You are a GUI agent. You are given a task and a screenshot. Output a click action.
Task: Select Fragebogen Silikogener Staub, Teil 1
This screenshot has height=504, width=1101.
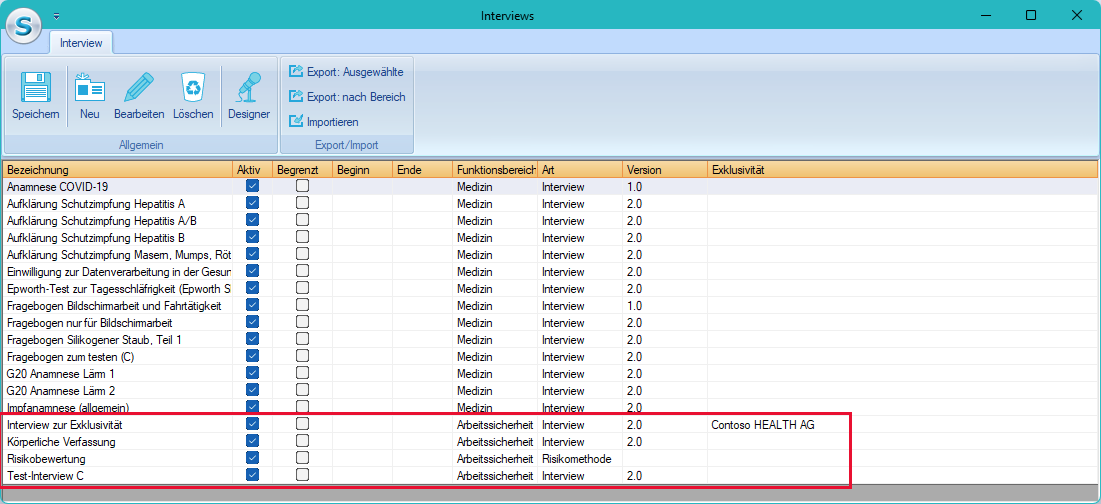point(550,340)
